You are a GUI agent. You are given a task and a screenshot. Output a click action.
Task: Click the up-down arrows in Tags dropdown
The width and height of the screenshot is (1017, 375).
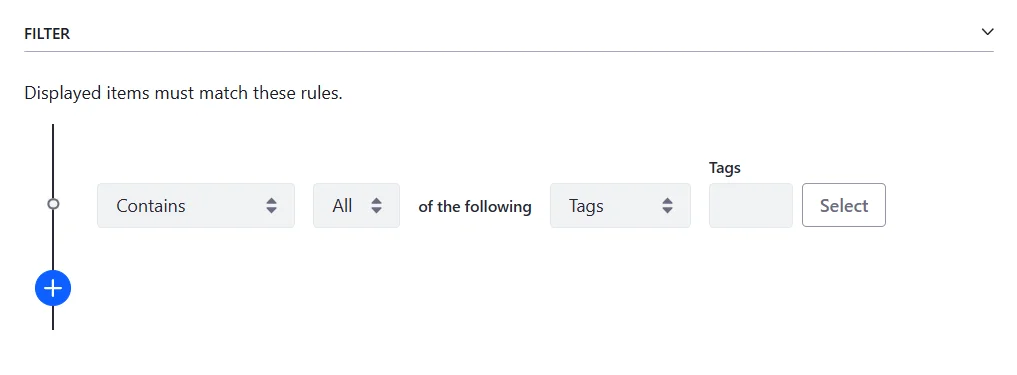pos(667,206)
